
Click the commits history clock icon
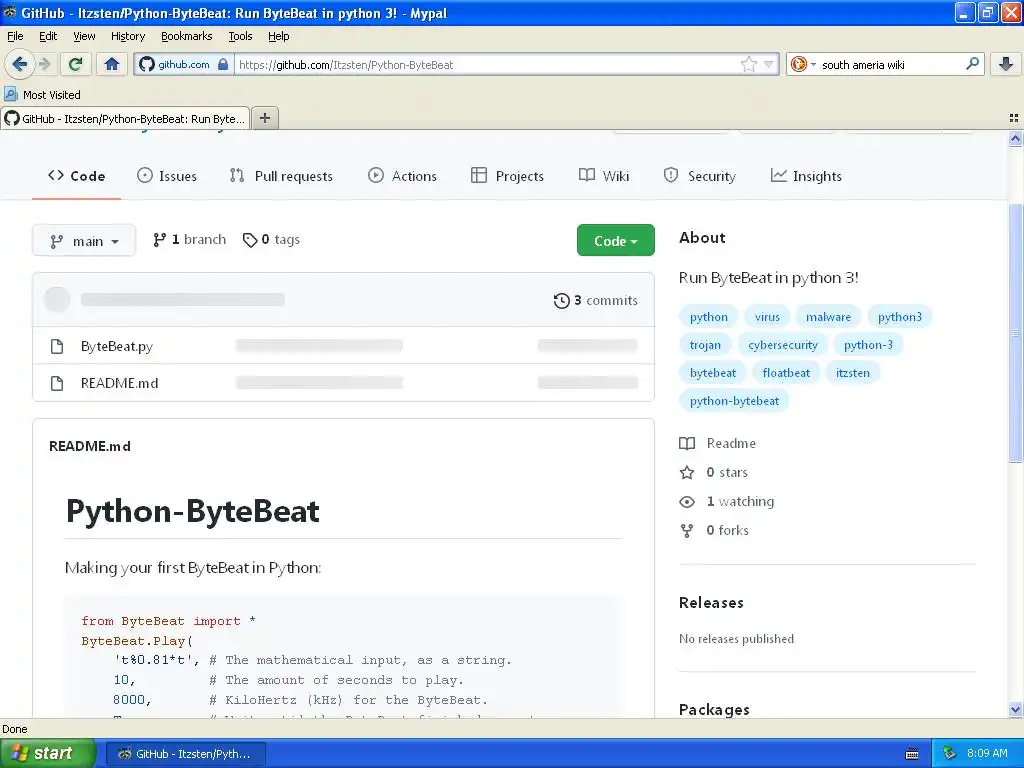[561, 300]
